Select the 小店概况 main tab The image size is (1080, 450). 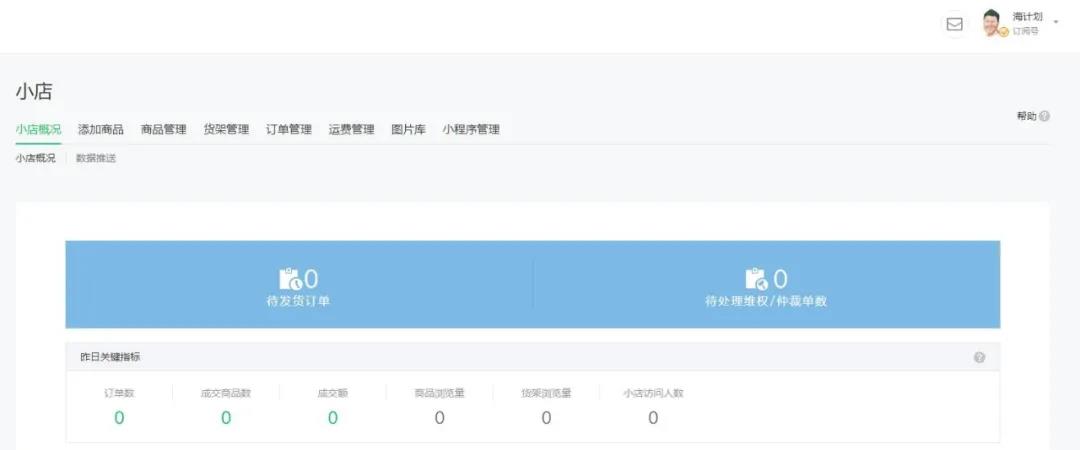coord(38,129)
